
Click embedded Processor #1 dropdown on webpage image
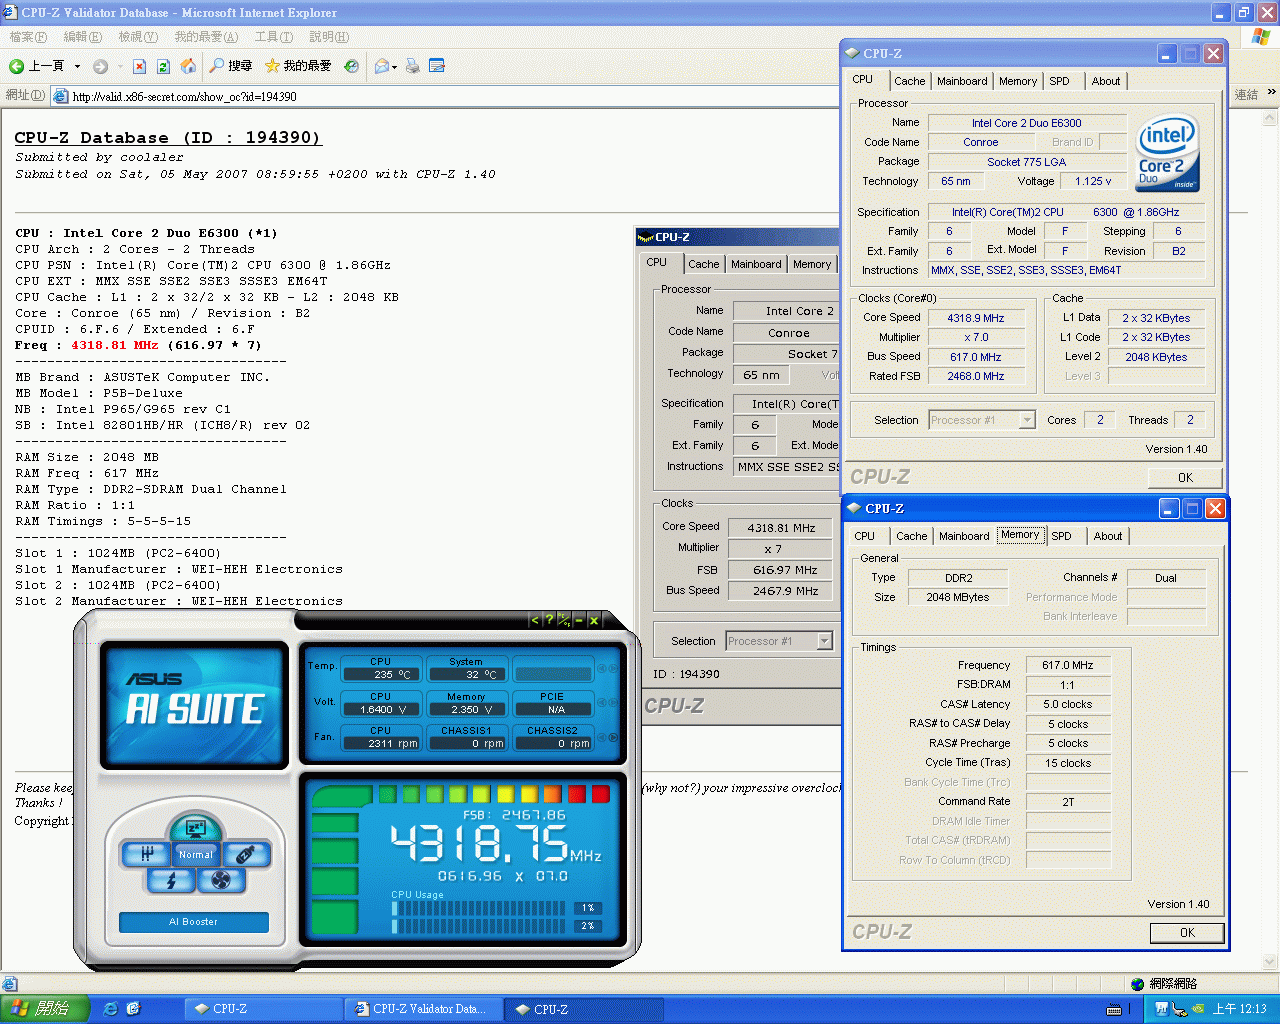point(780,641)
